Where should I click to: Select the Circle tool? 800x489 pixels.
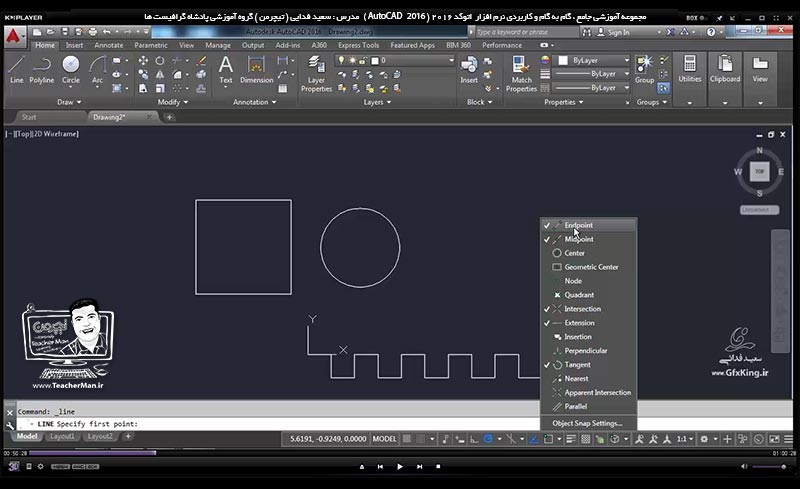pyautogui.click(x=70, y=70)
